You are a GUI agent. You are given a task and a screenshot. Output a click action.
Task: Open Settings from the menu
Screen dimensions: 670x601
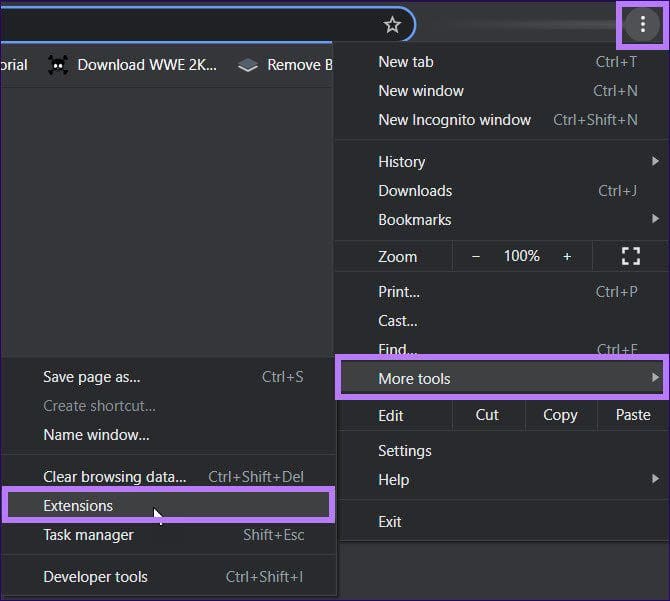502,451
